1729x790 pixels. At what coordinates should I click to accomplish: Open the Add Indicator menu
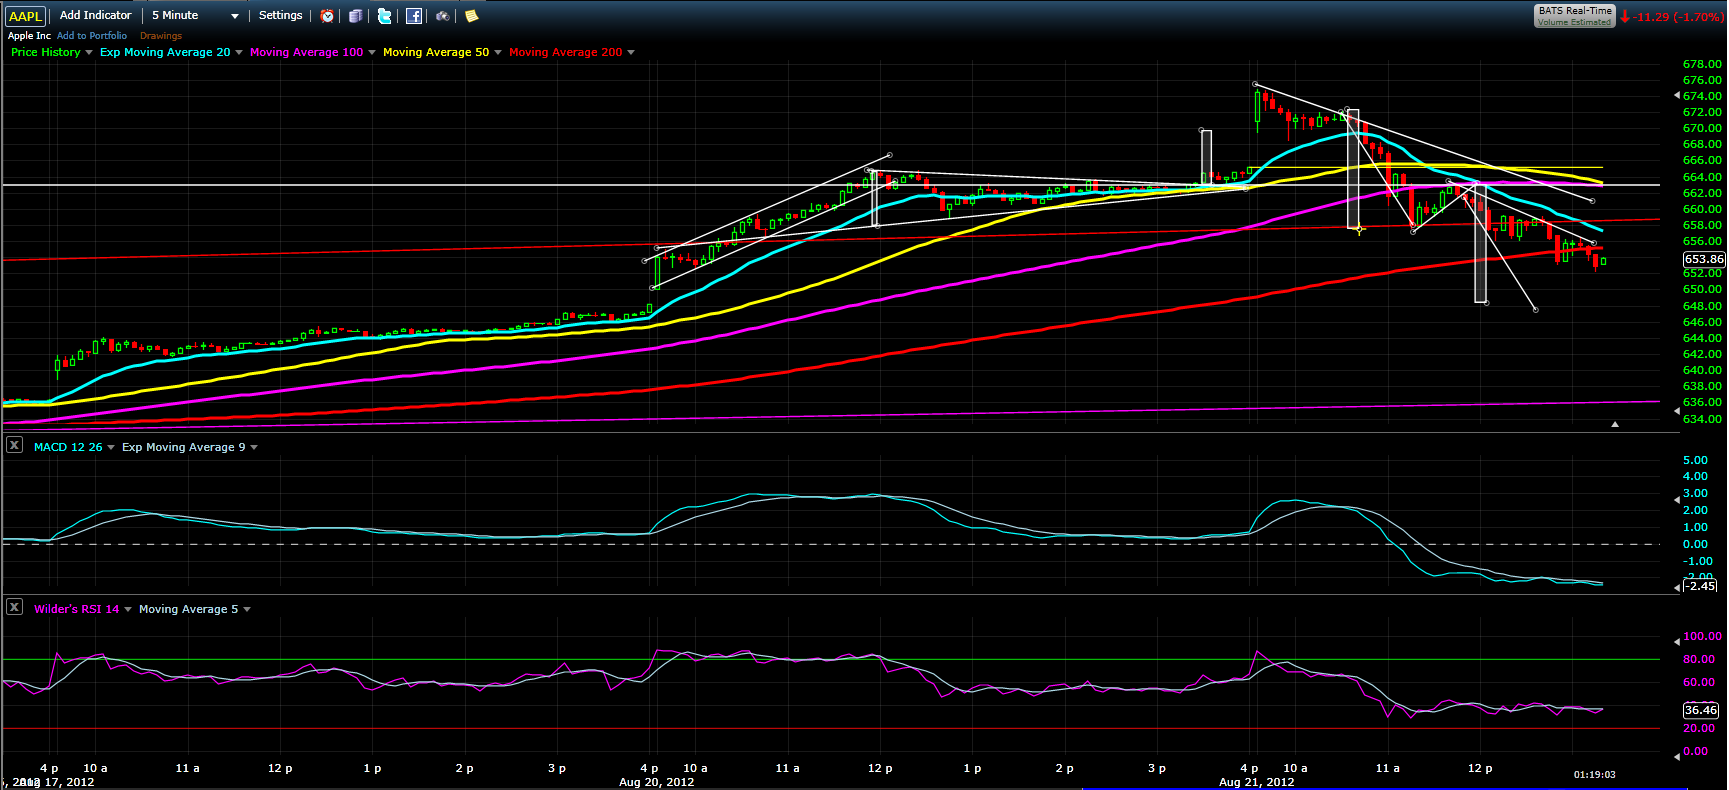click(95, 15)
